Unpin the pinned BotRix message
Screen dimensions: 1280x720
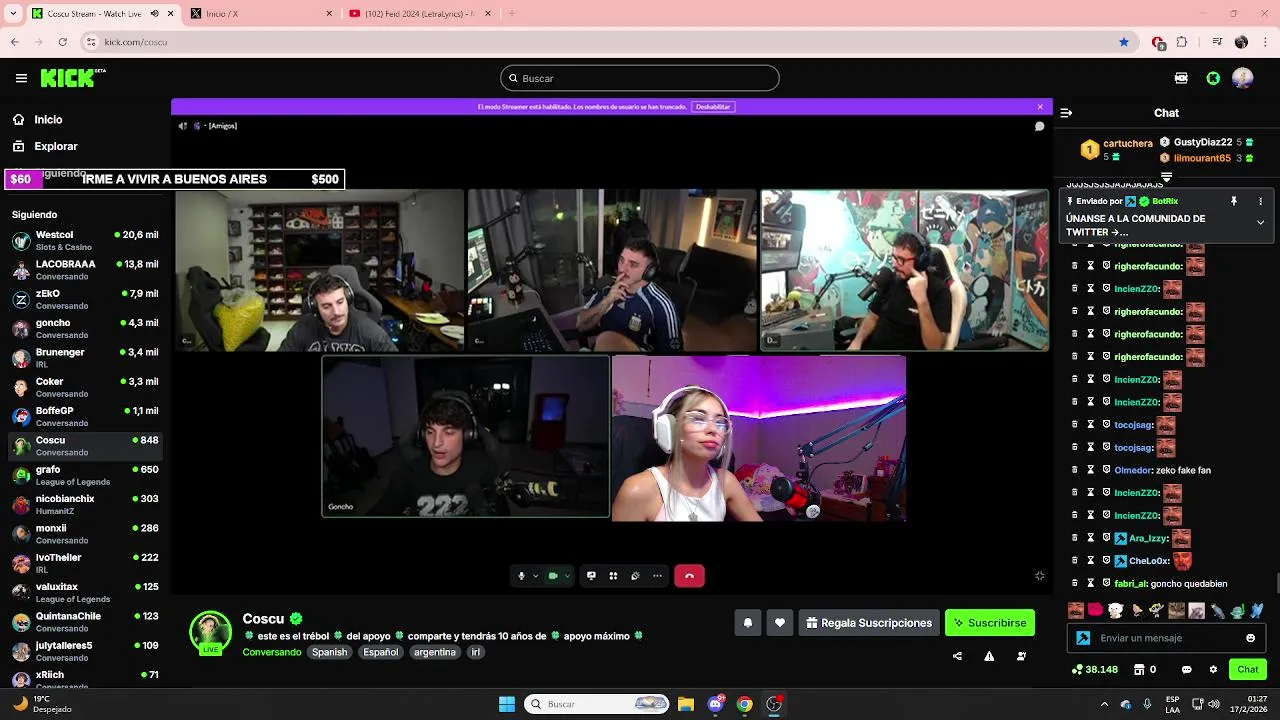coord(1234,201)
